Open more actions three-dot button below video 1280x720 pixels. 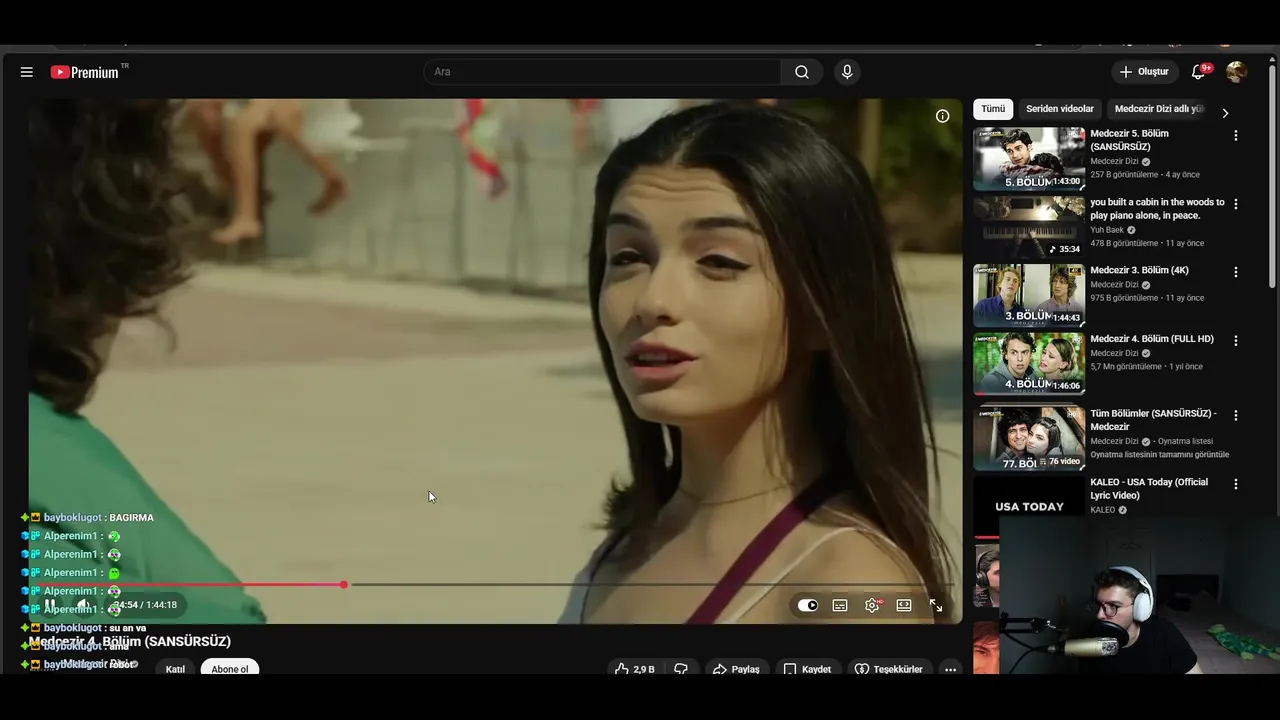pyautogui.click(x=950, y=669)
